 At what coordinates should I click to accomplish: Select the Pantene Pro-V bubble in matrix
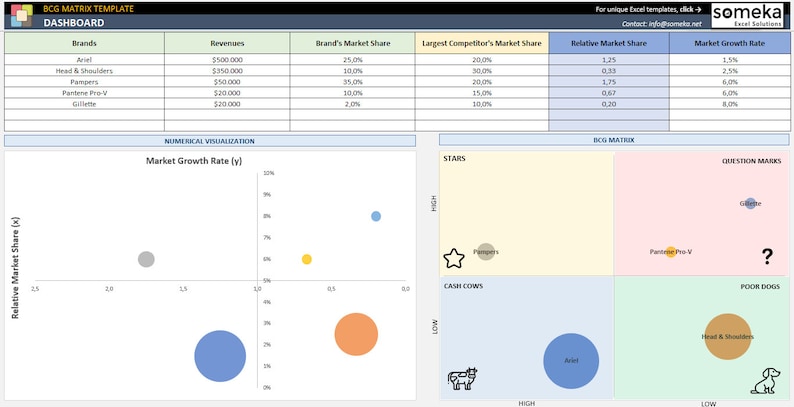pos(671,252)
